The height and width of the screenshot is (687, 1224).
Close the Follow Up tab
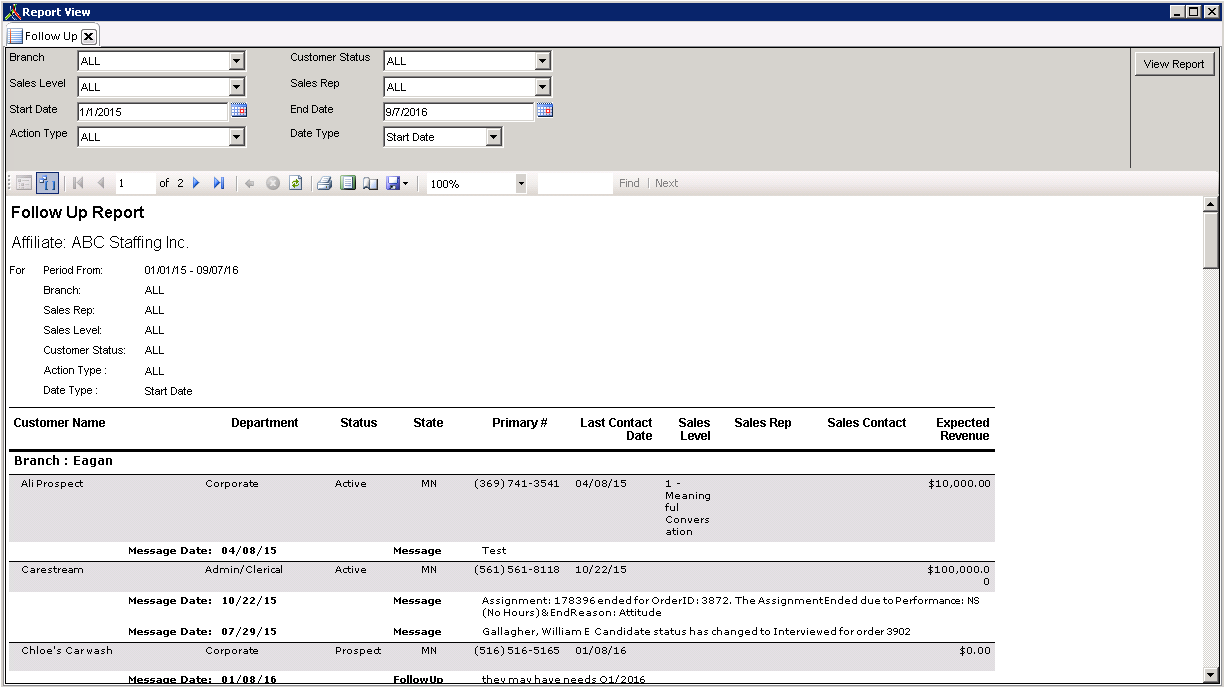click(x=89, y=37)
